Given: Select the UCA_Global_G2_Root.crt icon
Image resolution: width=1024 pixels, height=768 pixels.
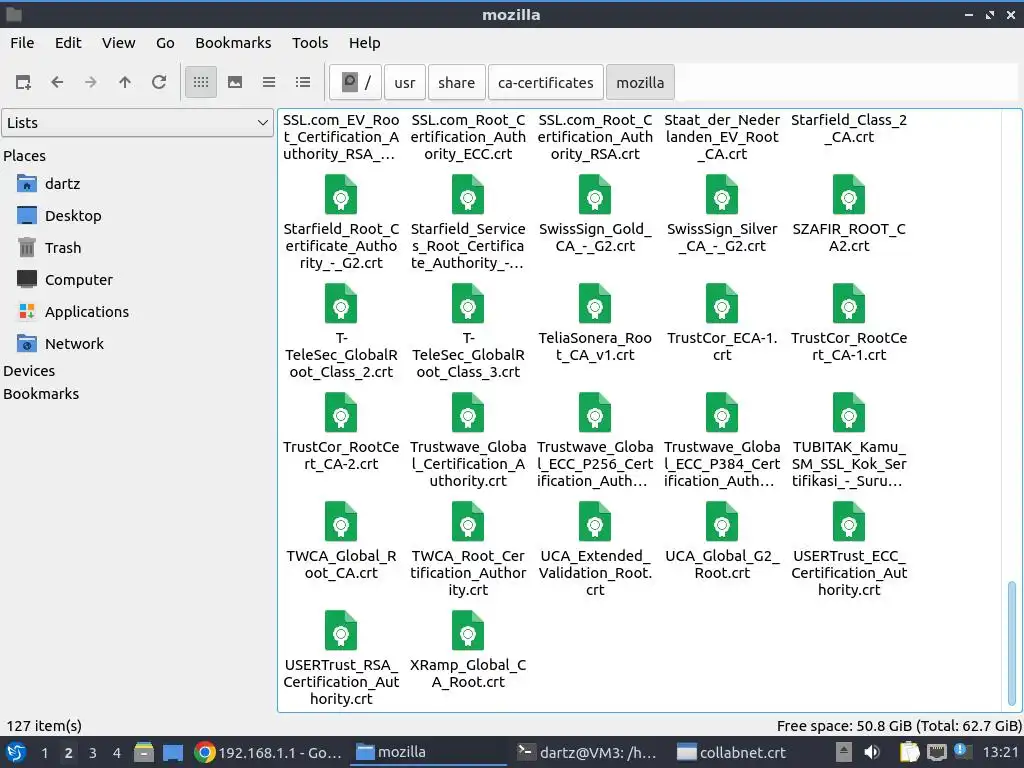Looking at the screenshot, I should click(x=722, y=522).
